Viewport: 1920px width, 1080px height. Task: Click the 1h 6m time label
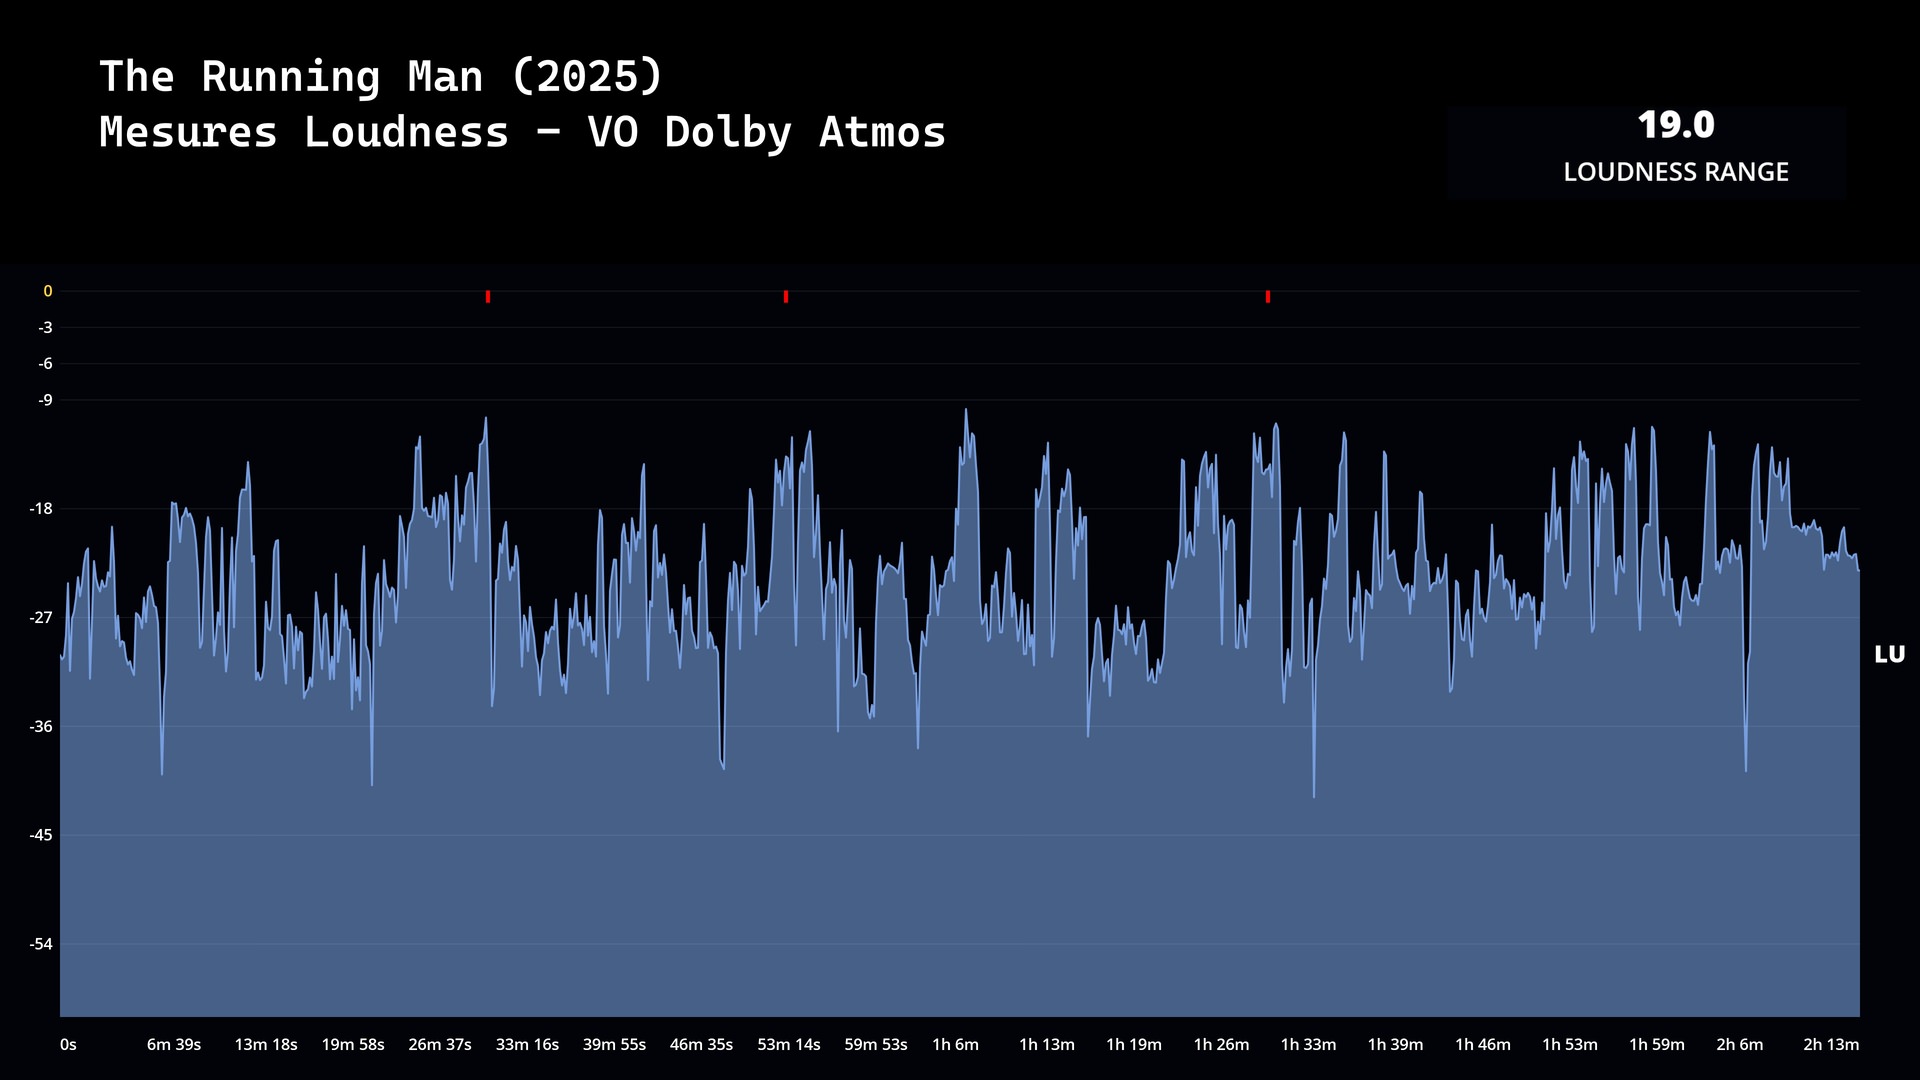(955, 1045)
